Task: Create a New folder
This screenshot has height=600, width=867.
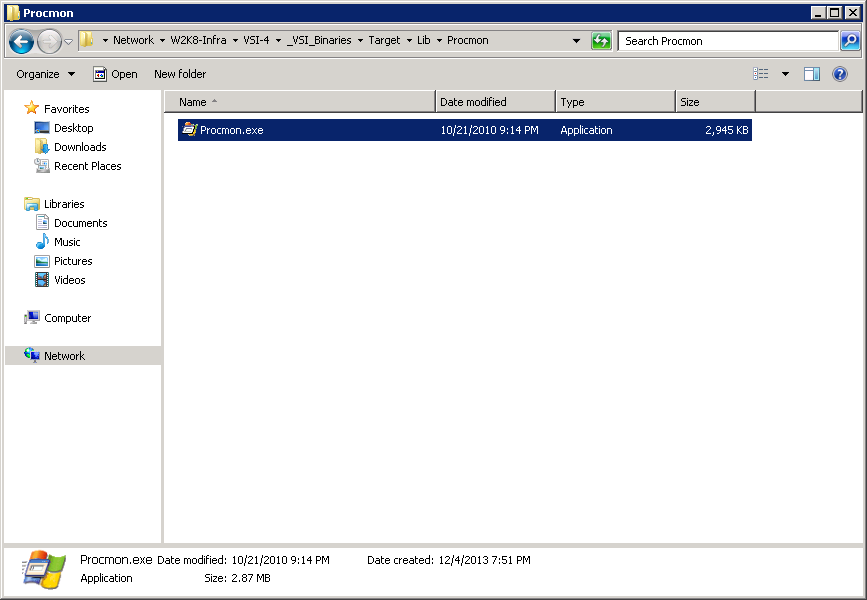Action: pyautogui.click(x=180, y=74)
